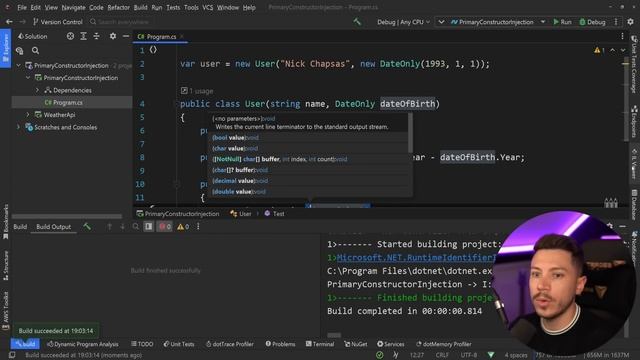Screen dimensions: 640x360
Task: Open the more actions menu beside Debug button
Action: point(616,22)
